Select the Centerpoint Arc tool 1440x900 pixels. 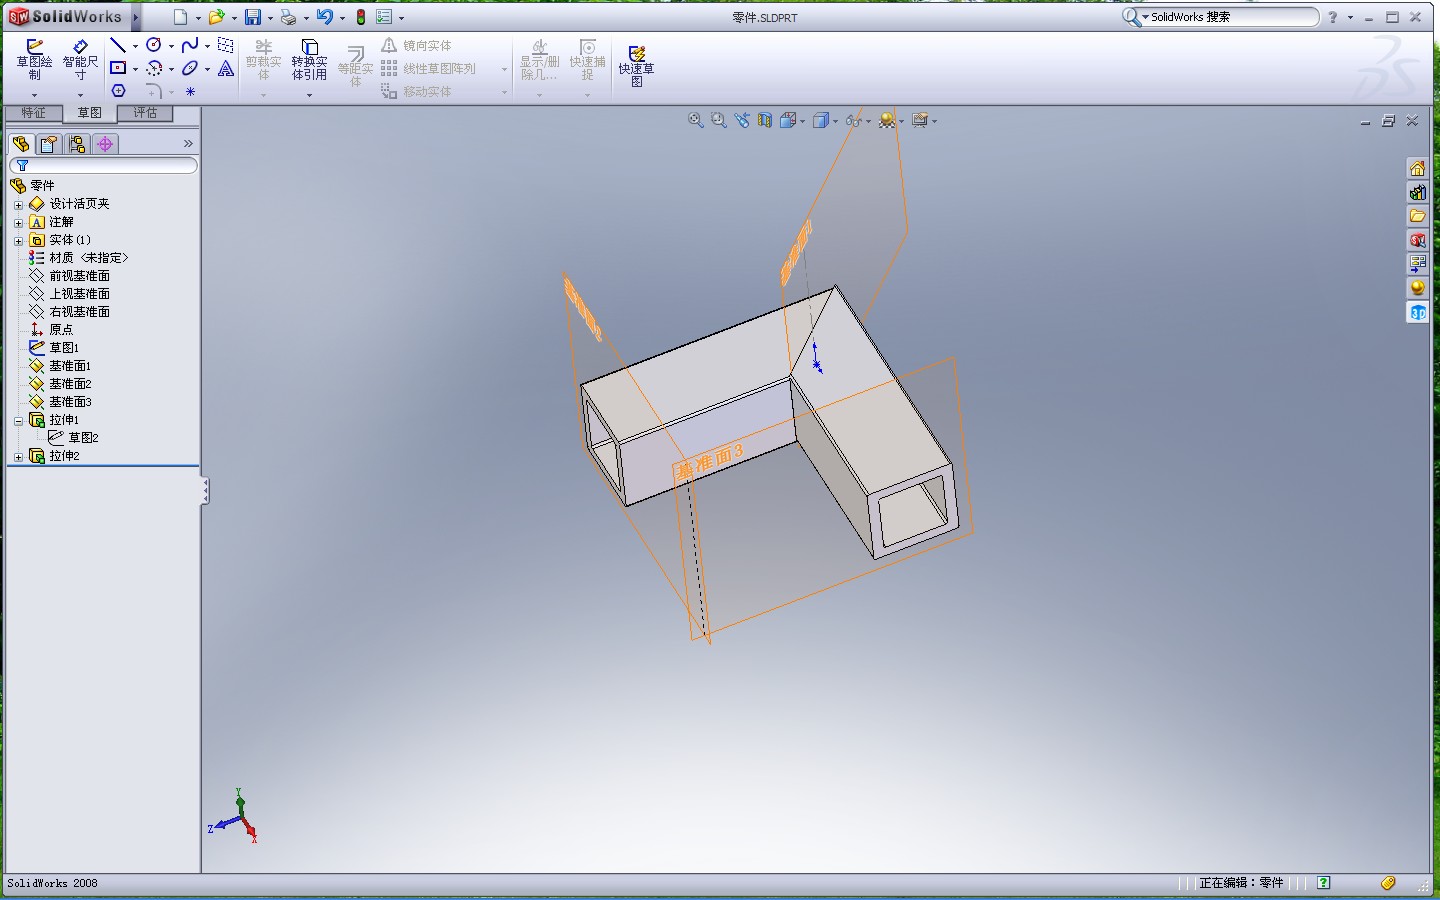pos(154,68)
